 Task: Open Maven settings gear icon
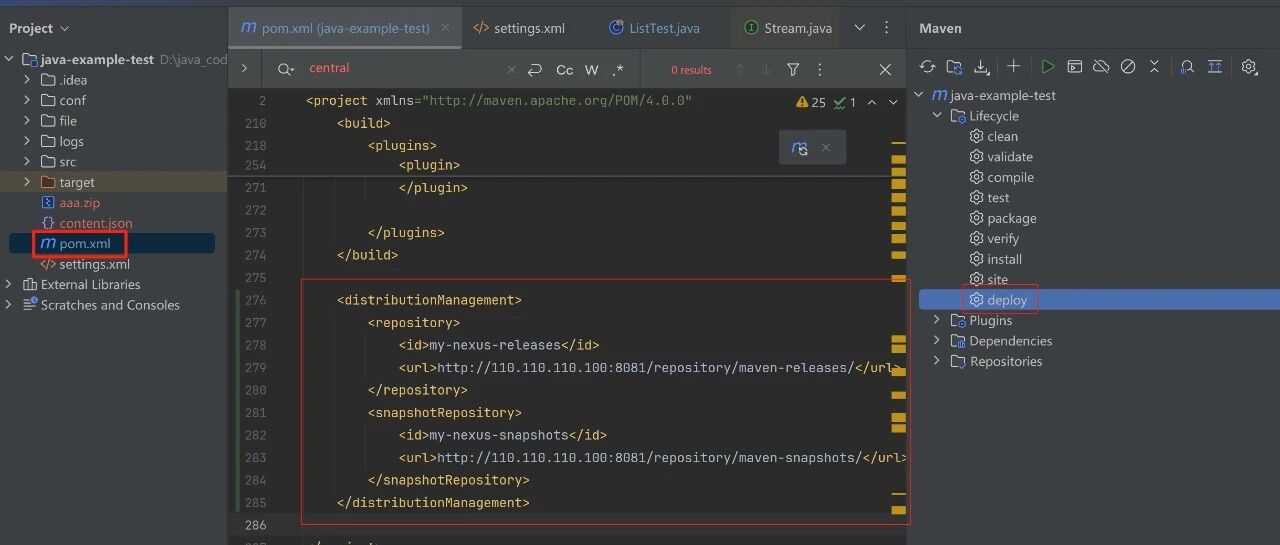coord(1249,67)
